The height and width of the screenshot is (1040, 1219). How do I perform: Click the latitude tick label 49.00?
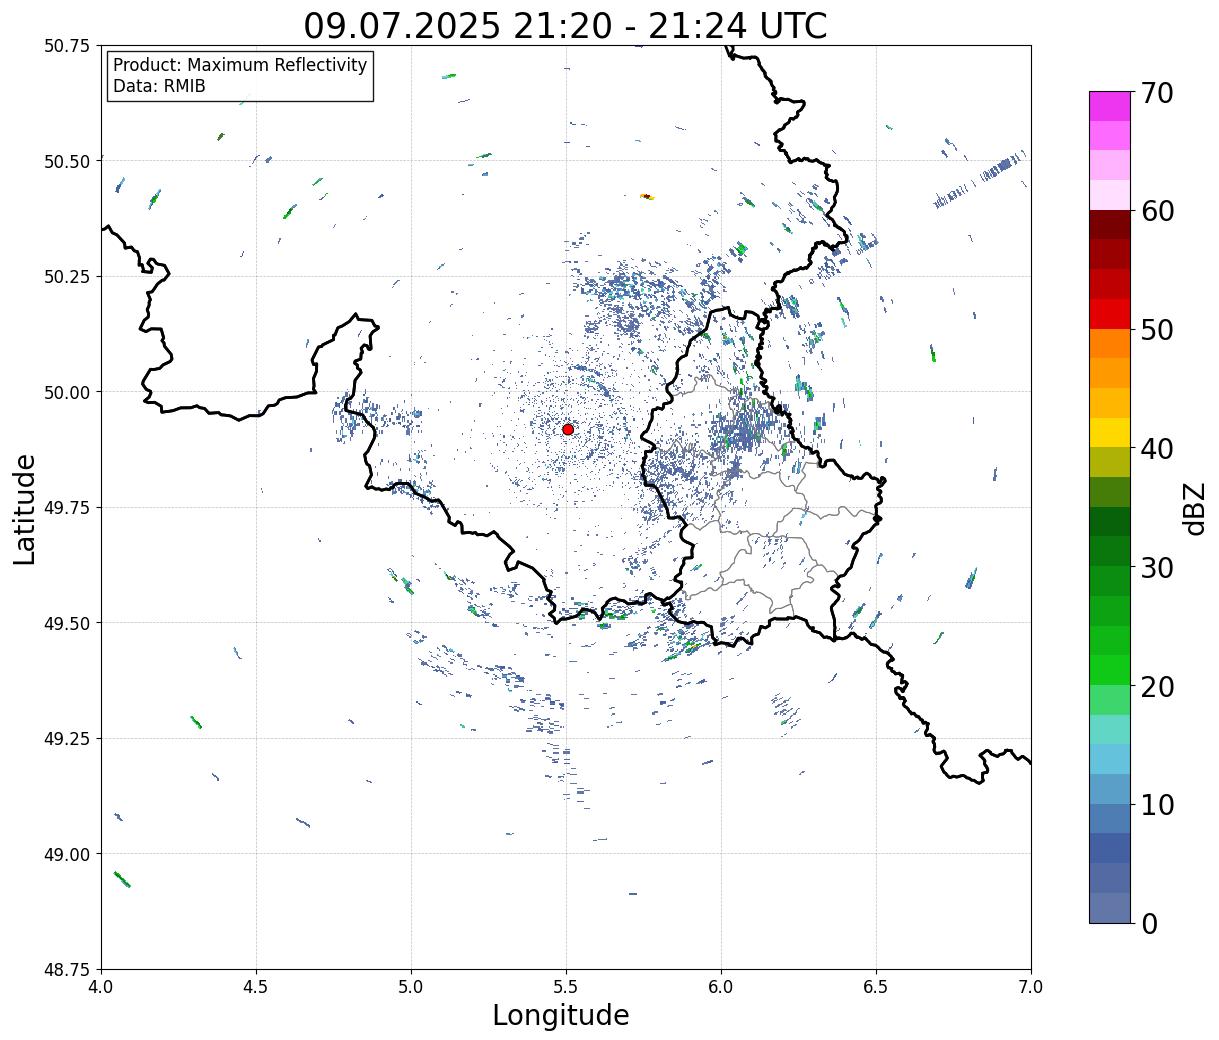[67, 854]
